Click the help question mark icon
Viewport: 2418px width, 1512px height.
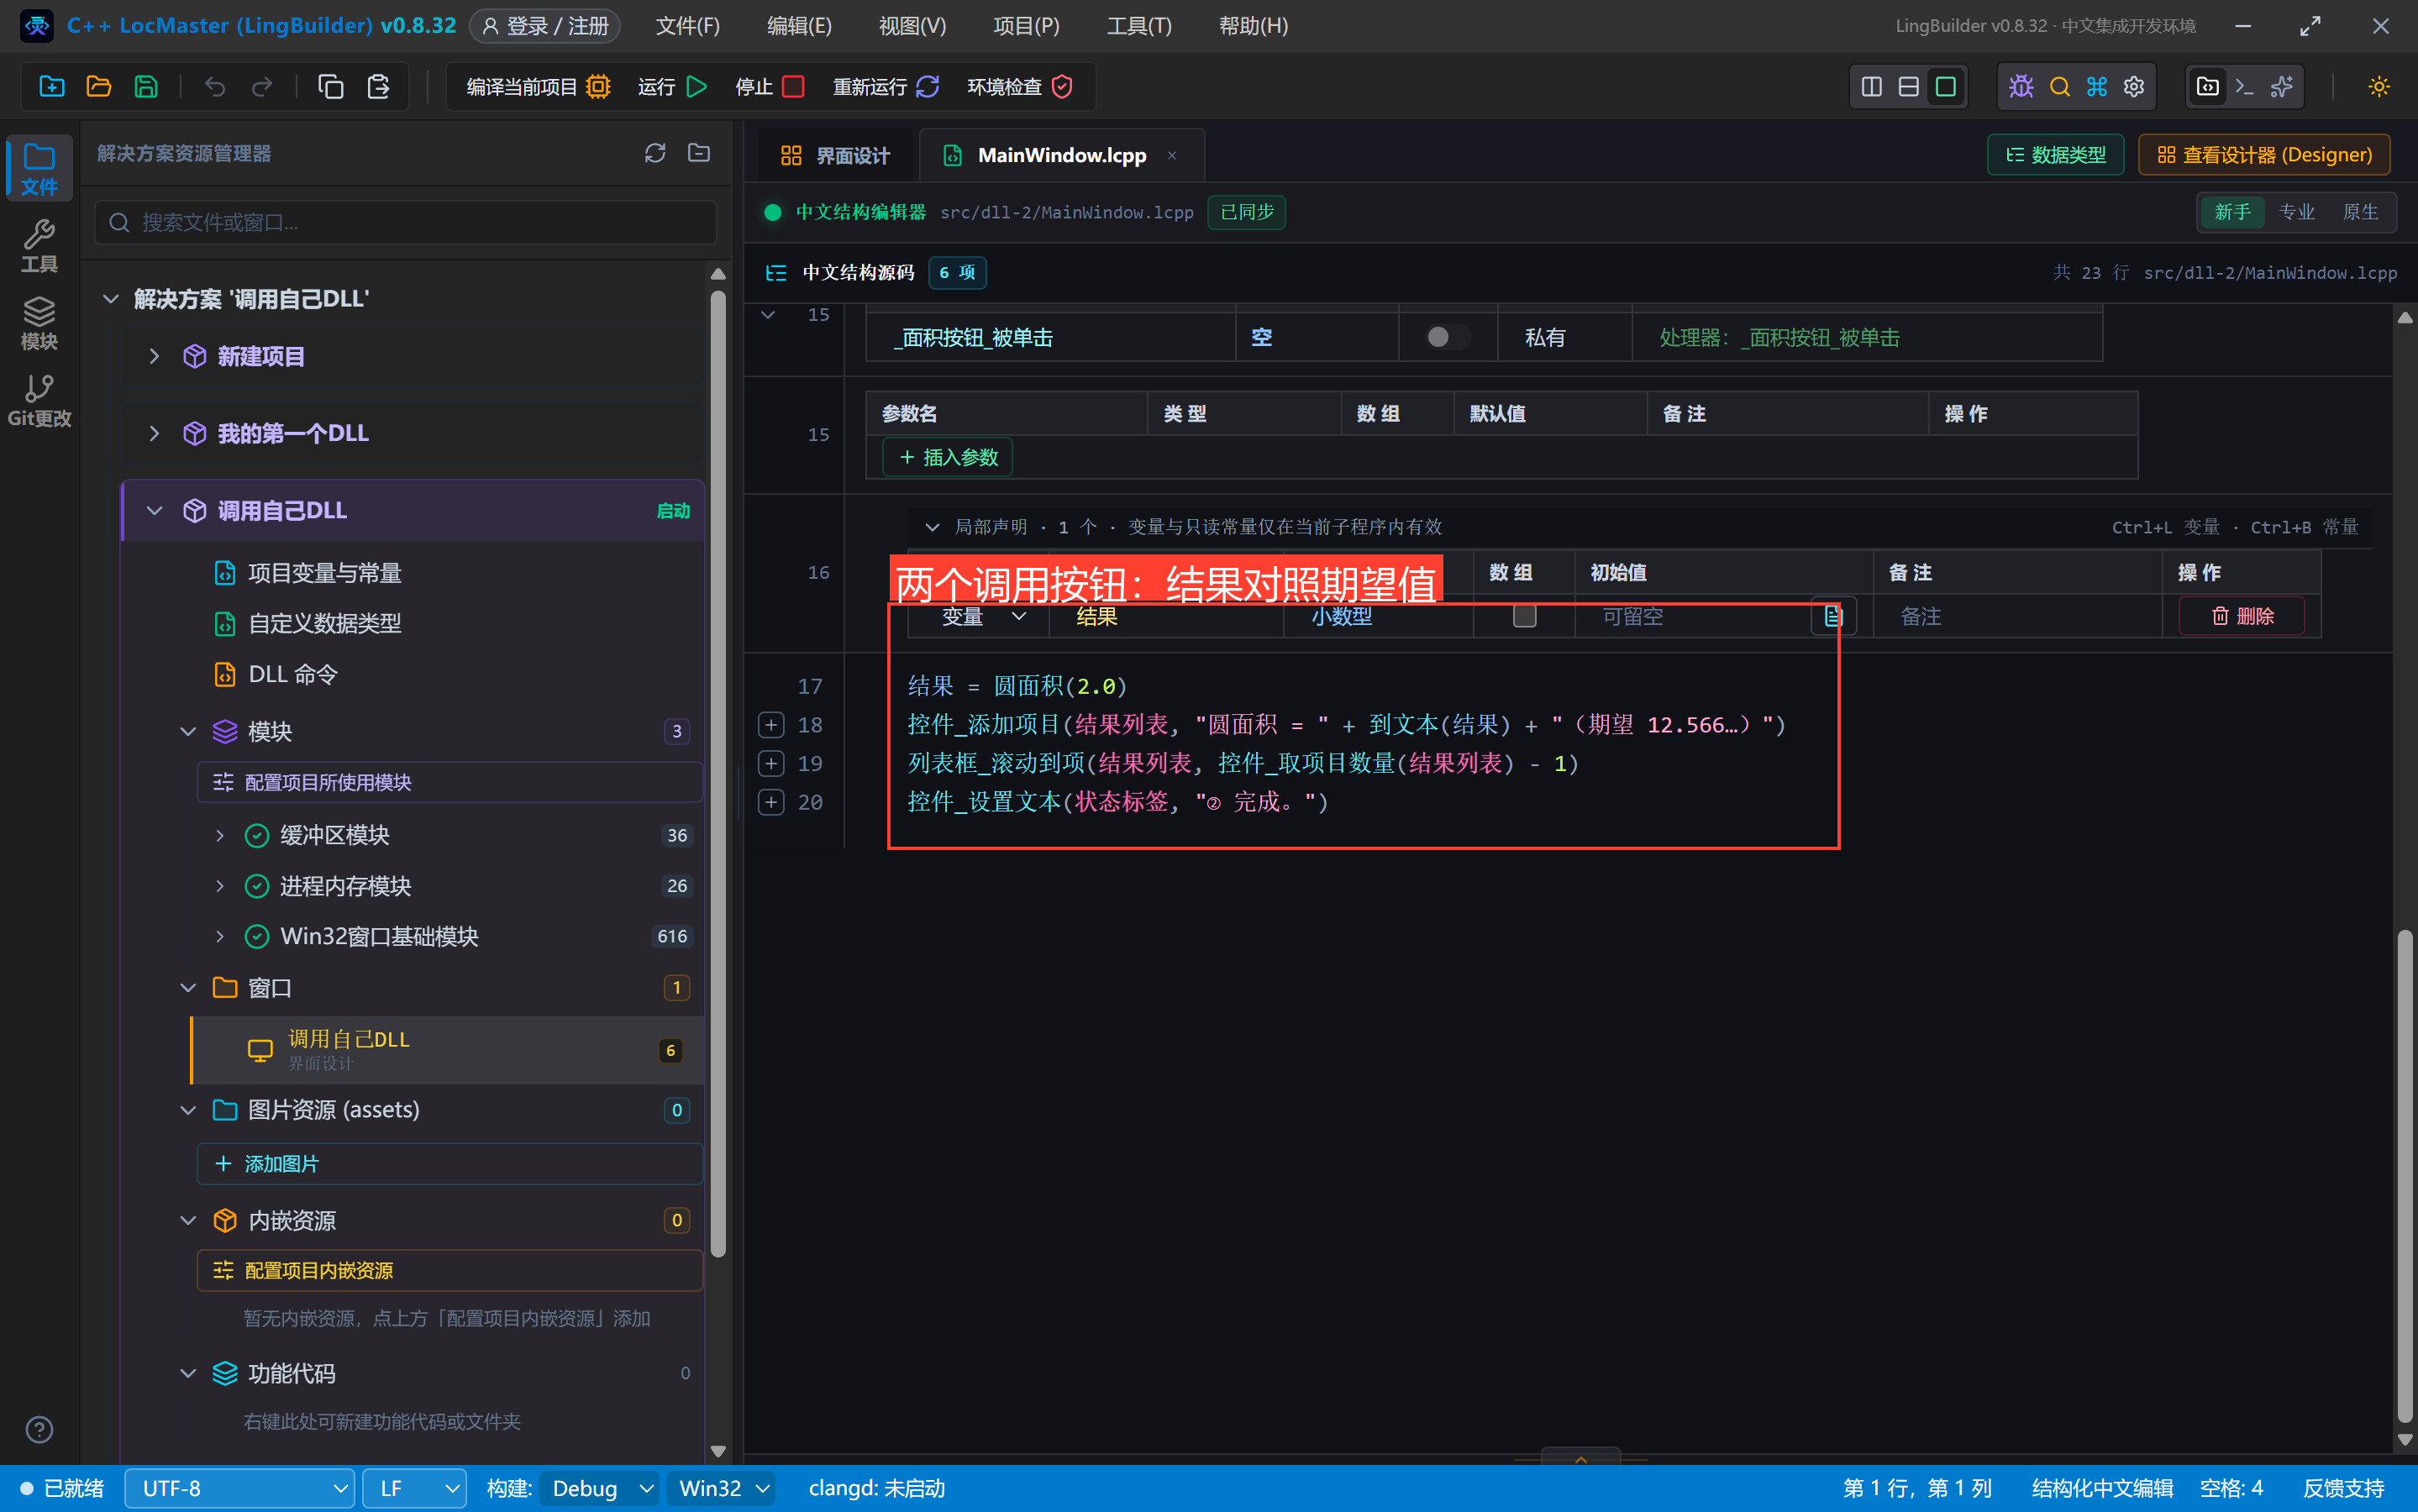point(39,1429)
